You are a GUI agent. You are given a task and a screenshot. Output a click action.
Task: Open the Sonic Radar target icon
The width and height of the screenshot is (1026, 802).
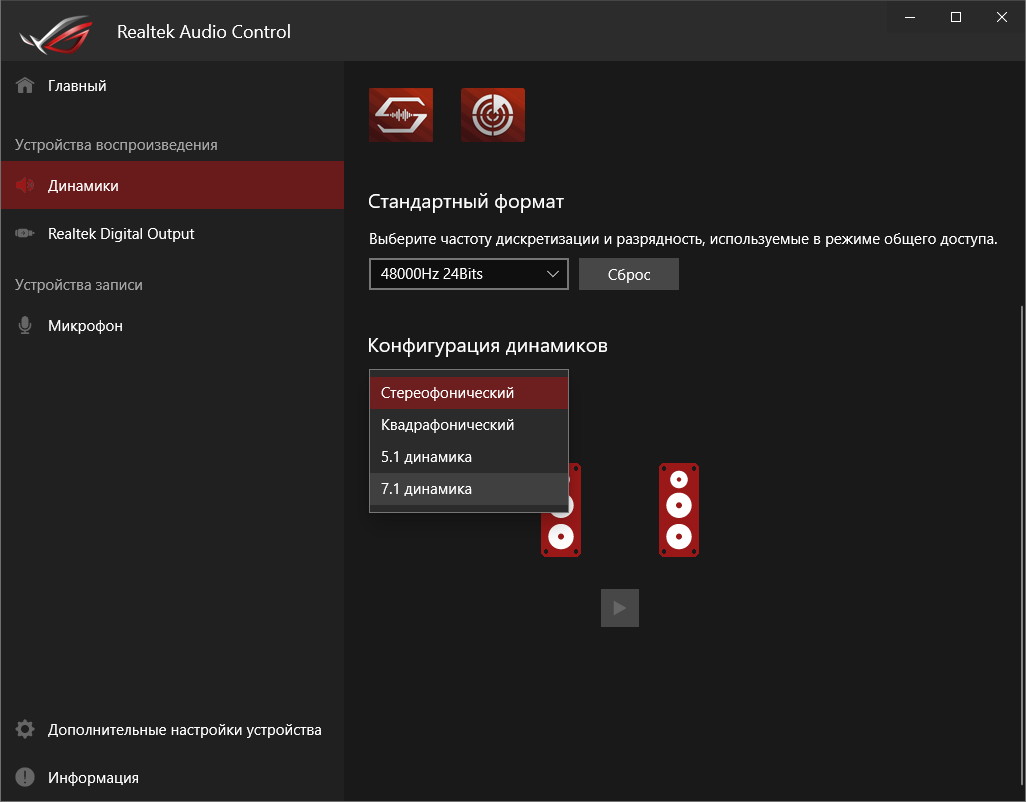point(493,115)
